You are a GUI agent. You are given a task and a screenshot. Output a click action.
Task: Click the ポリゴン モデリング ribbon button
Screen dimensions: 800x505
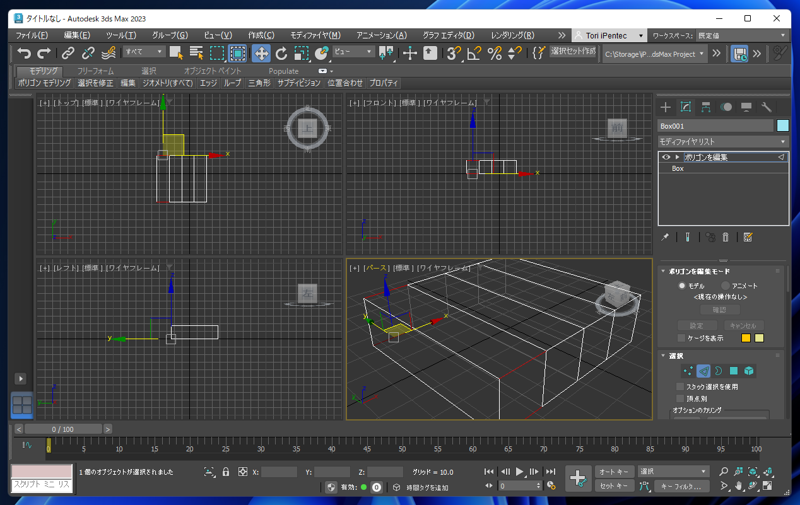[x=44, y=83]
